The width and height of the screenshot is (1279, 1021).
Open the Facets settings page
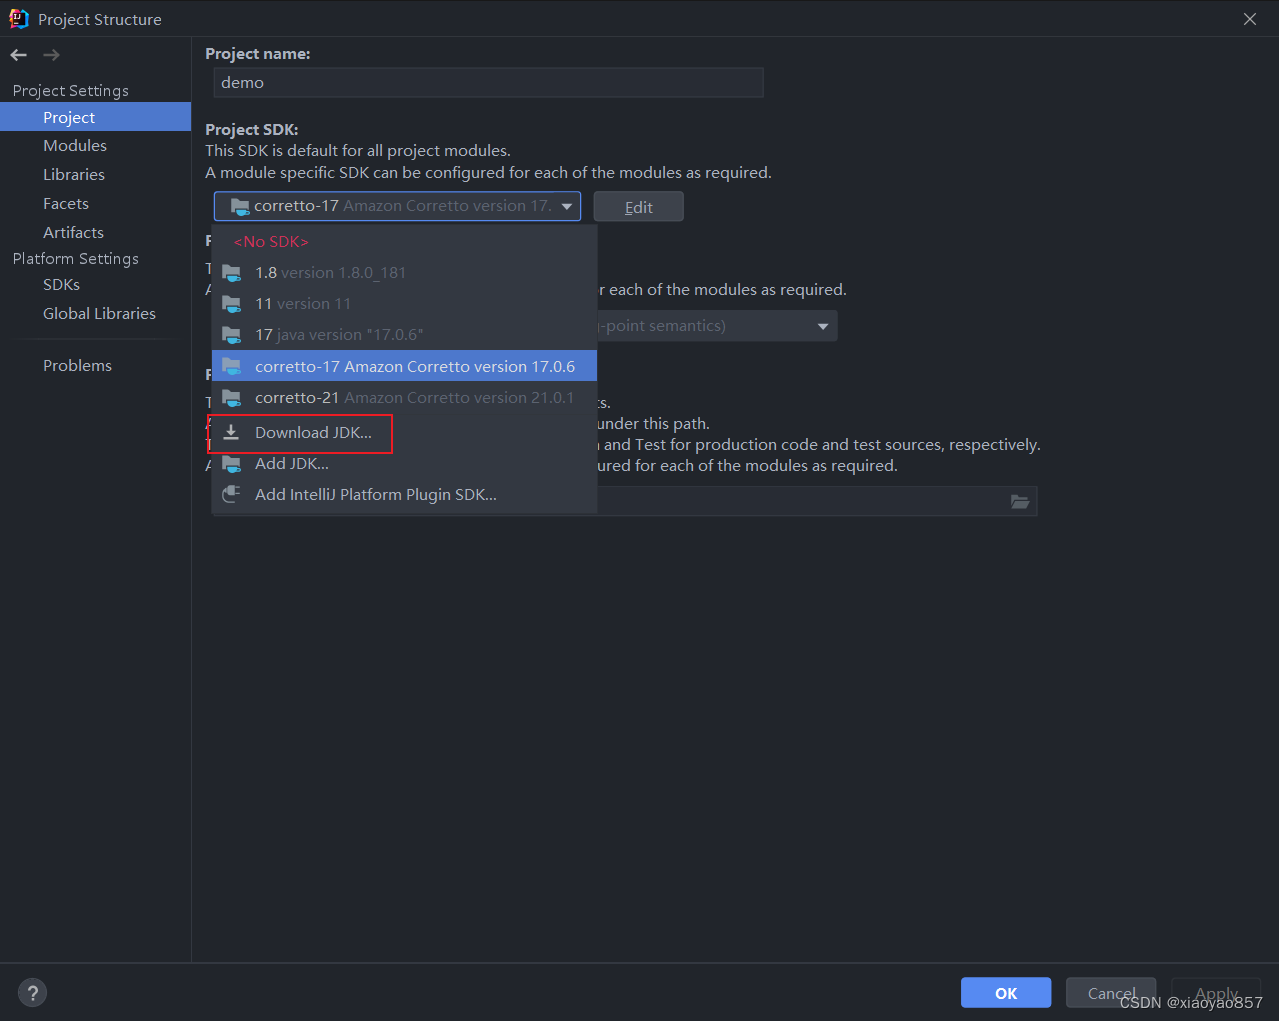click(95, 204)
